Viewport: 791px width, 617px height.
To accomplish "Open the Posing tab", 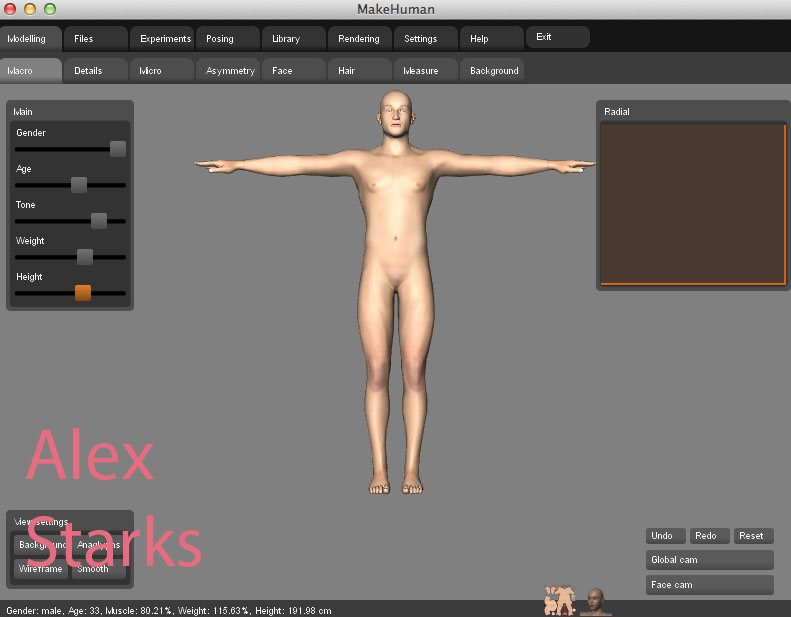I will [x=228, y=39].
